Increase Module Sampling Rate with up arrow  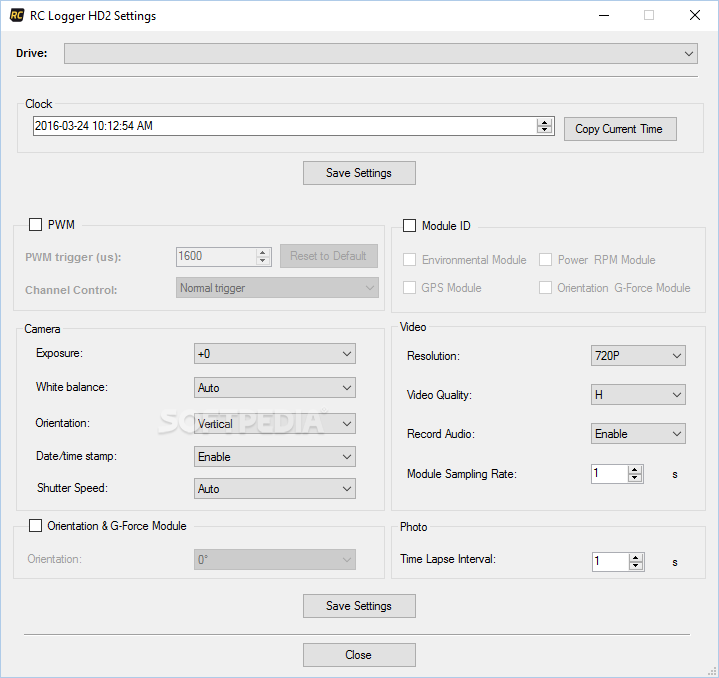tap(635, 470)
